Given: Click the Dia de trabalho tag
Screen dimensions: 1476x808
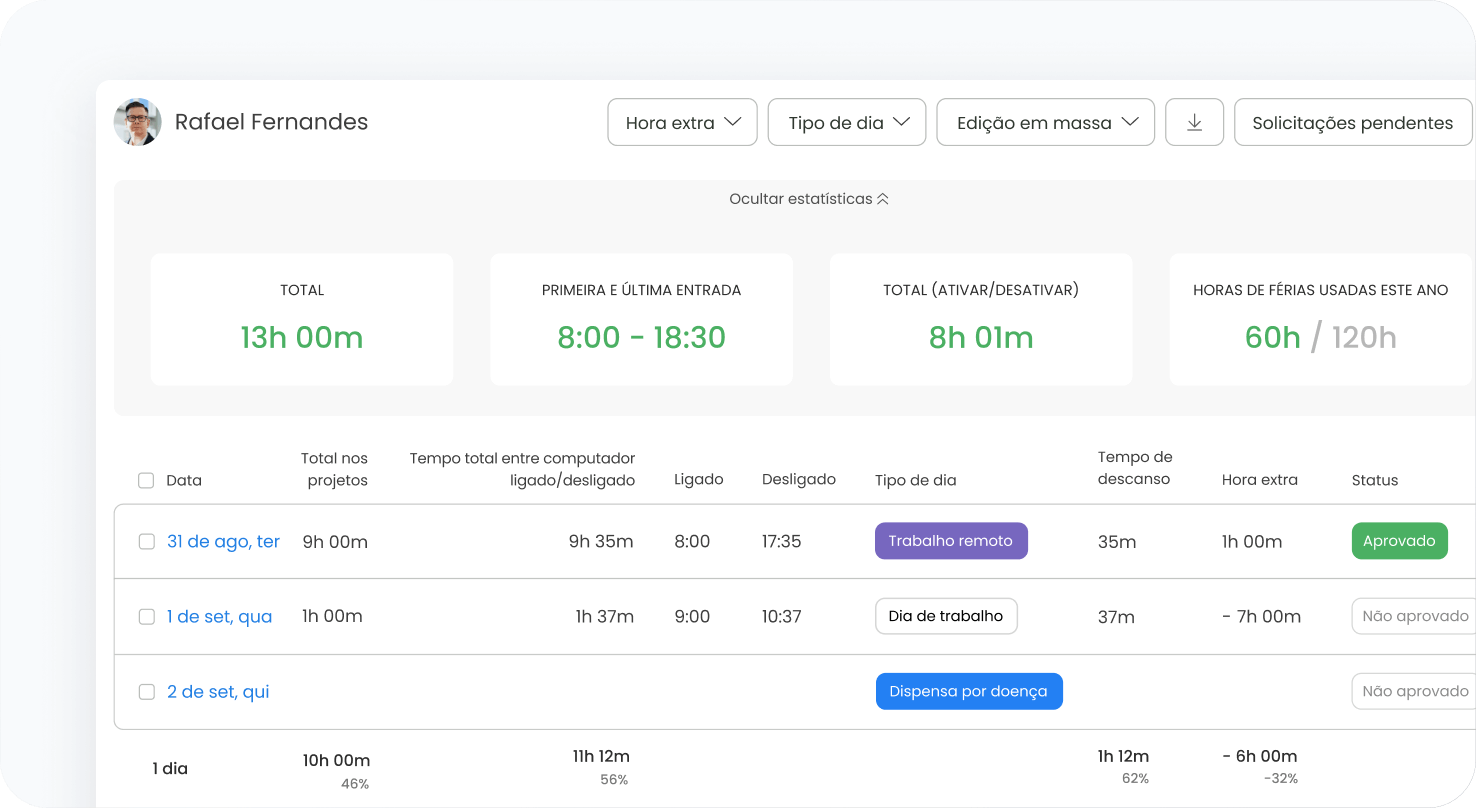Looking at the screenshot, I should 945,616.
